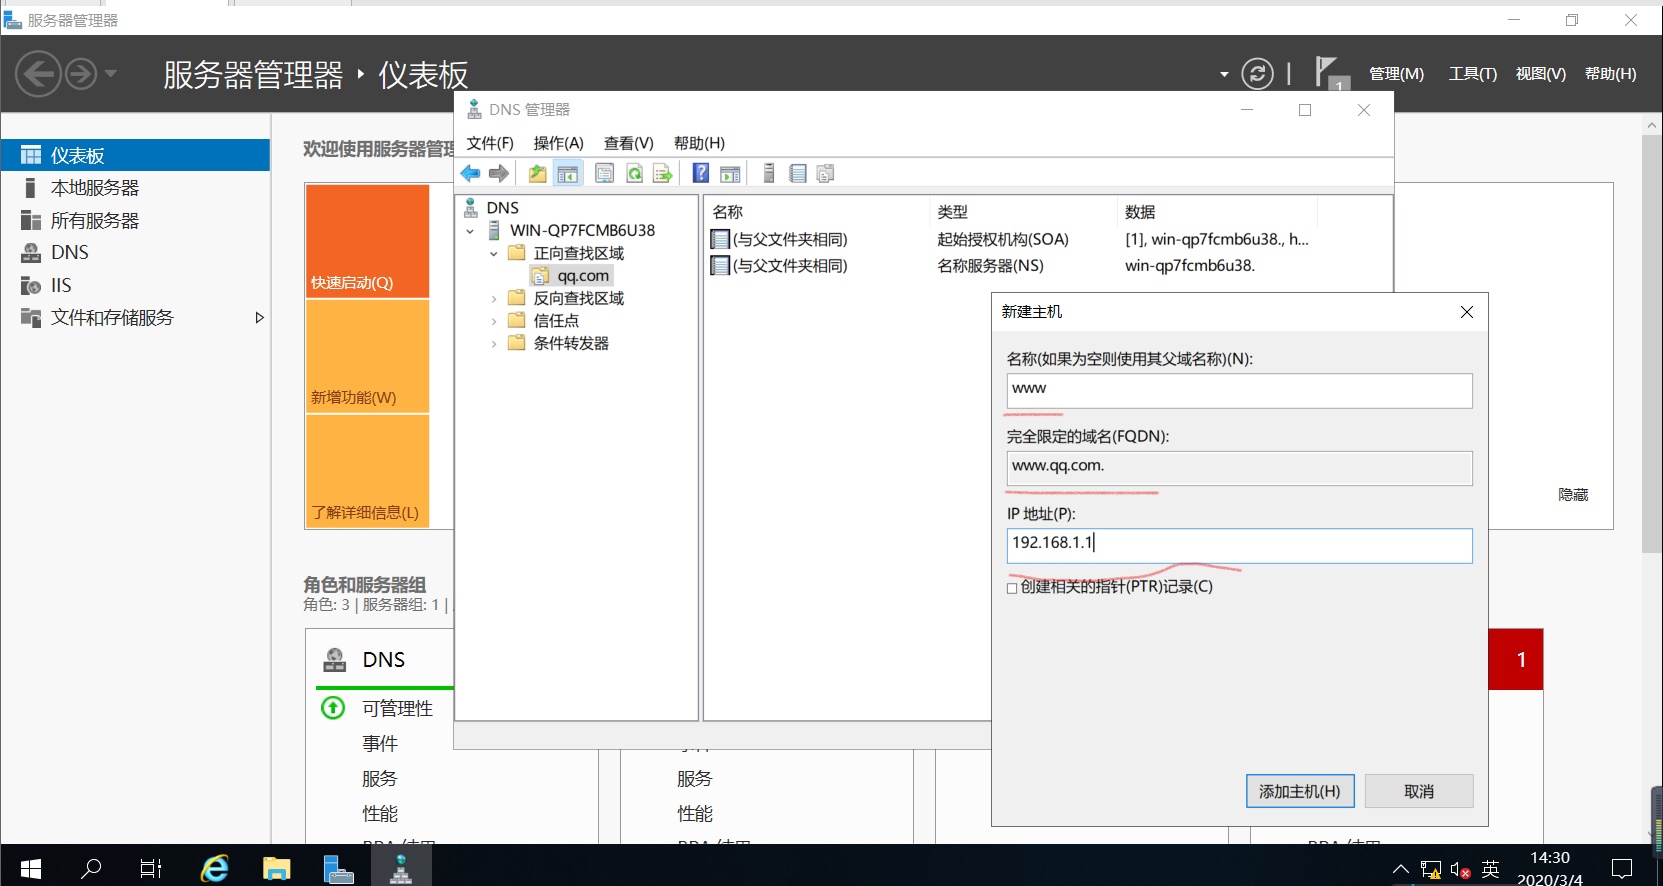Click the host name field containing www
Image resolution: width=1663 pixels, height=886 pixels.
tap(1240, 391)
